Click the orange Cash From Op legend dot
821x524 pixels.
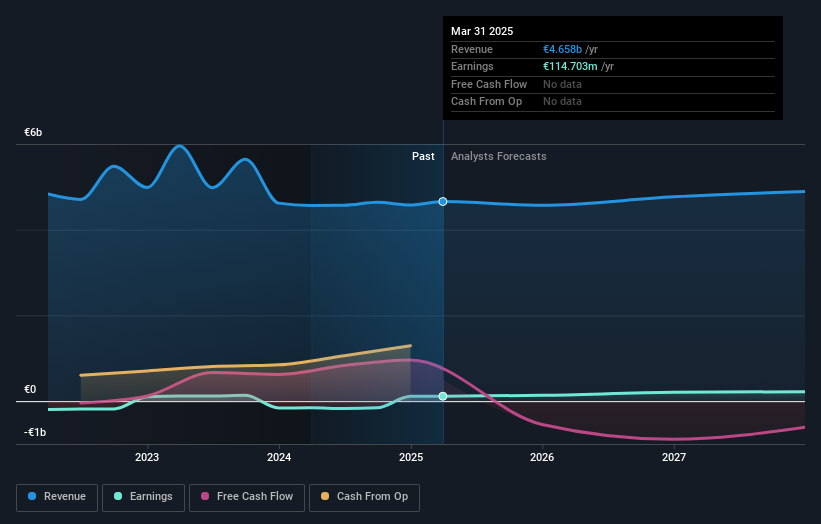325,496
